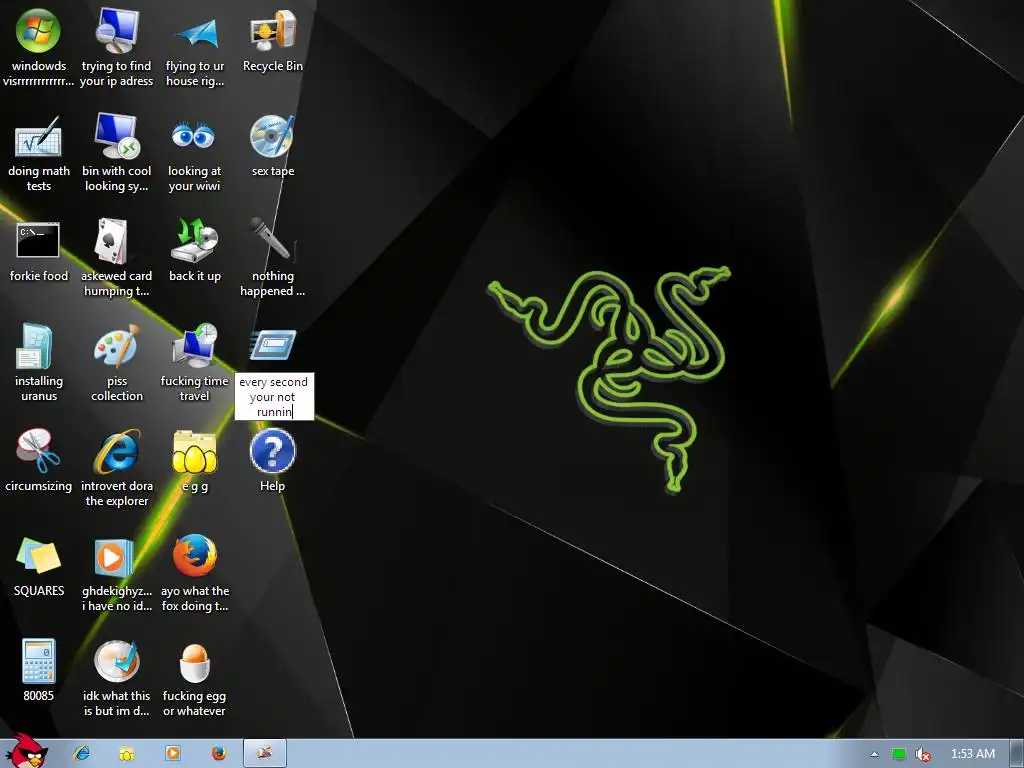Select the 'doing math tests' icon
This screenshot has width=1024, height=768.
39,136
